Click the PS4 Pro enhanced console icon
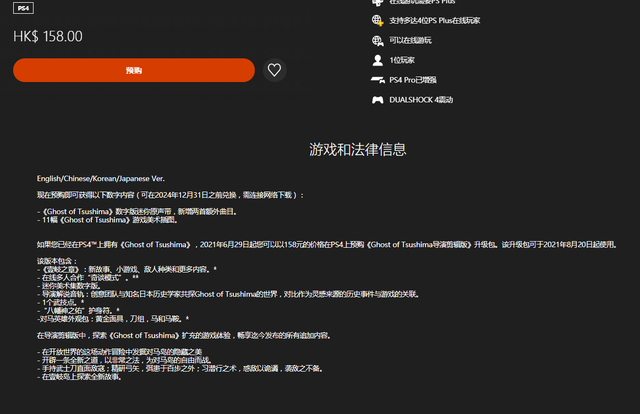This screenshot has height=414, width=640. (x=378, y=80)
